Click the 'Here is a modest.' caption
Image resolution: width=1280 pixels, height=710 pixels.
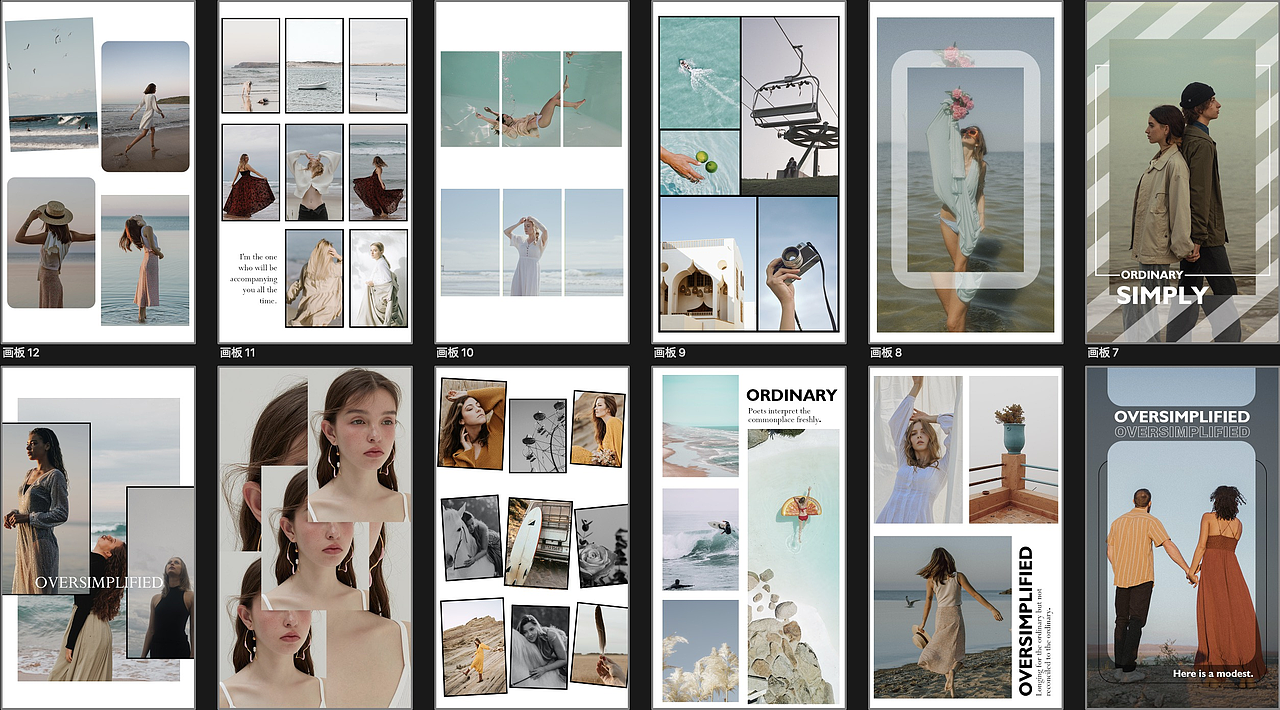1213,674
